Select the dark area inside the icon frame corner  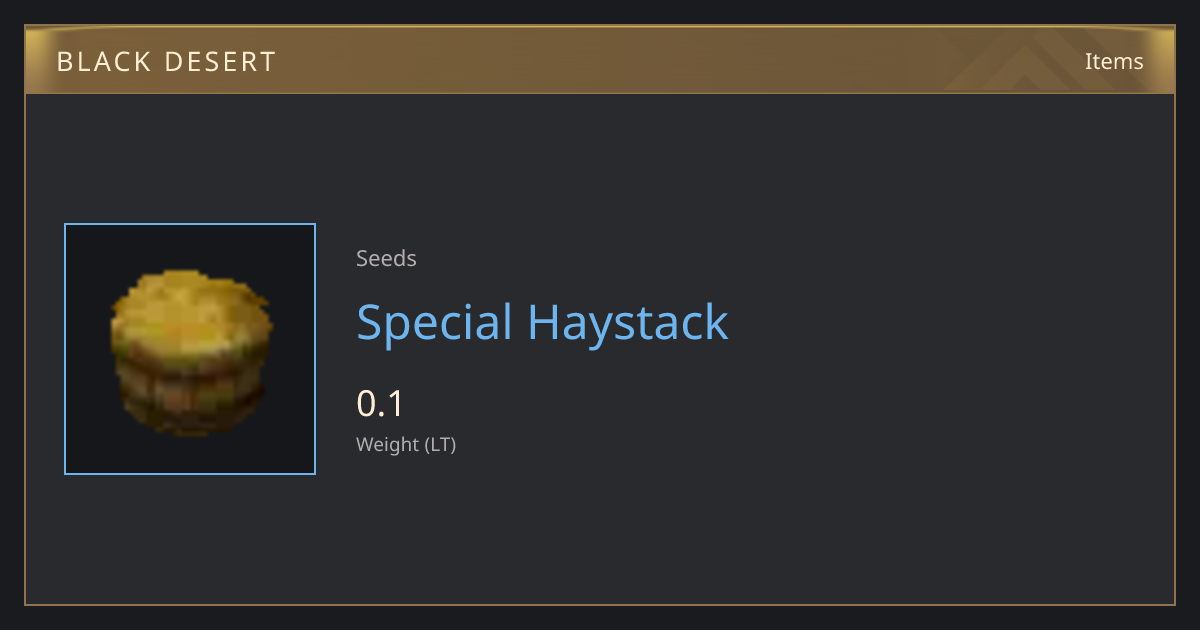pos(85,244)
